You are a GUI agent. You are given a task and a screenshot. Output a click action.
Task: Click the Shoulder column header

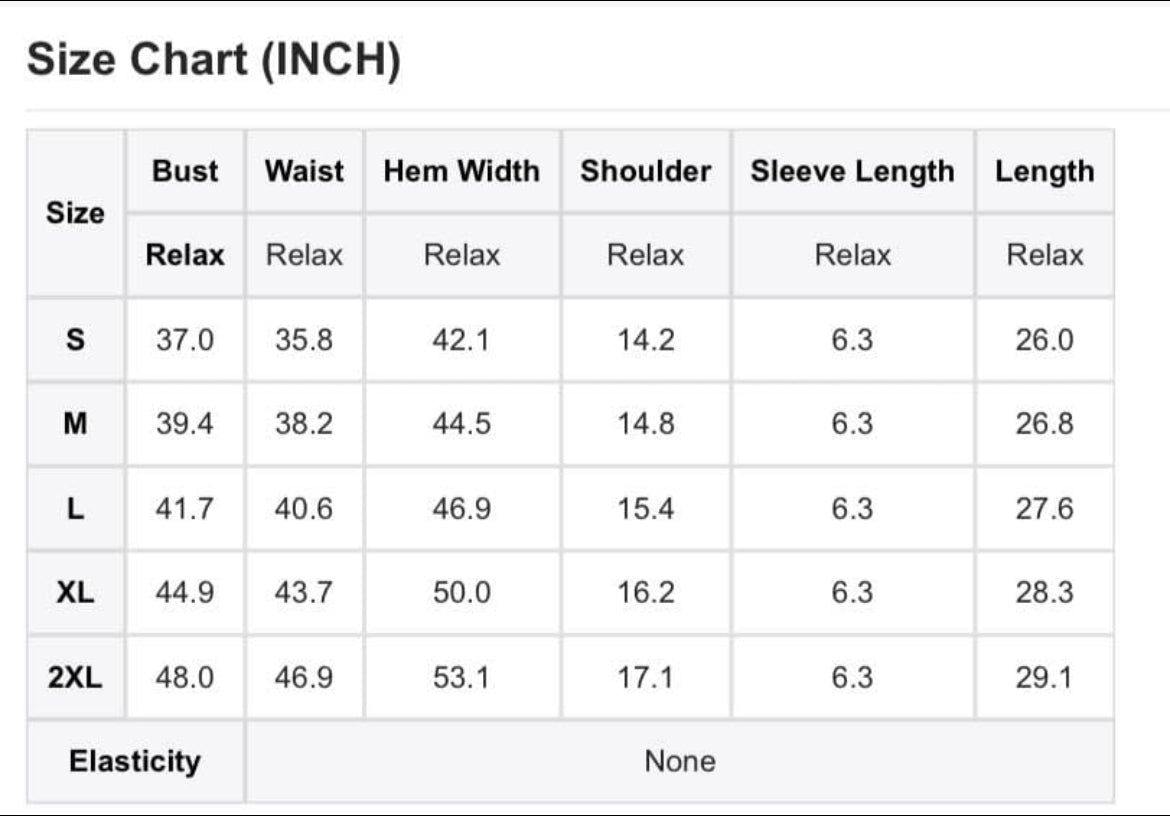coord(646,171)
